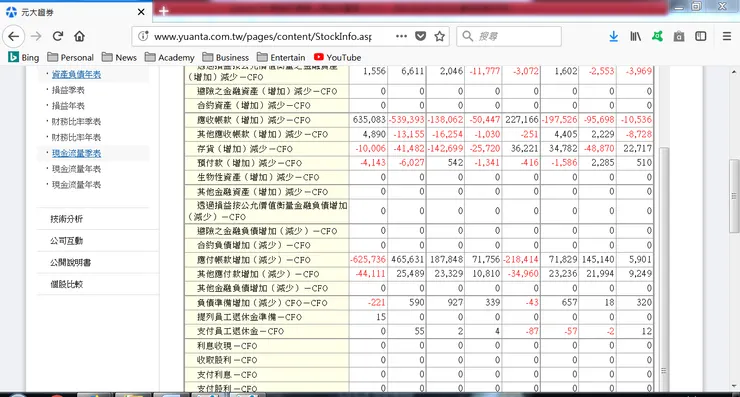Viewport: 740px width, 397px height.
Task: Open the Academy bookmarks folder
Action: click(169, 58)
